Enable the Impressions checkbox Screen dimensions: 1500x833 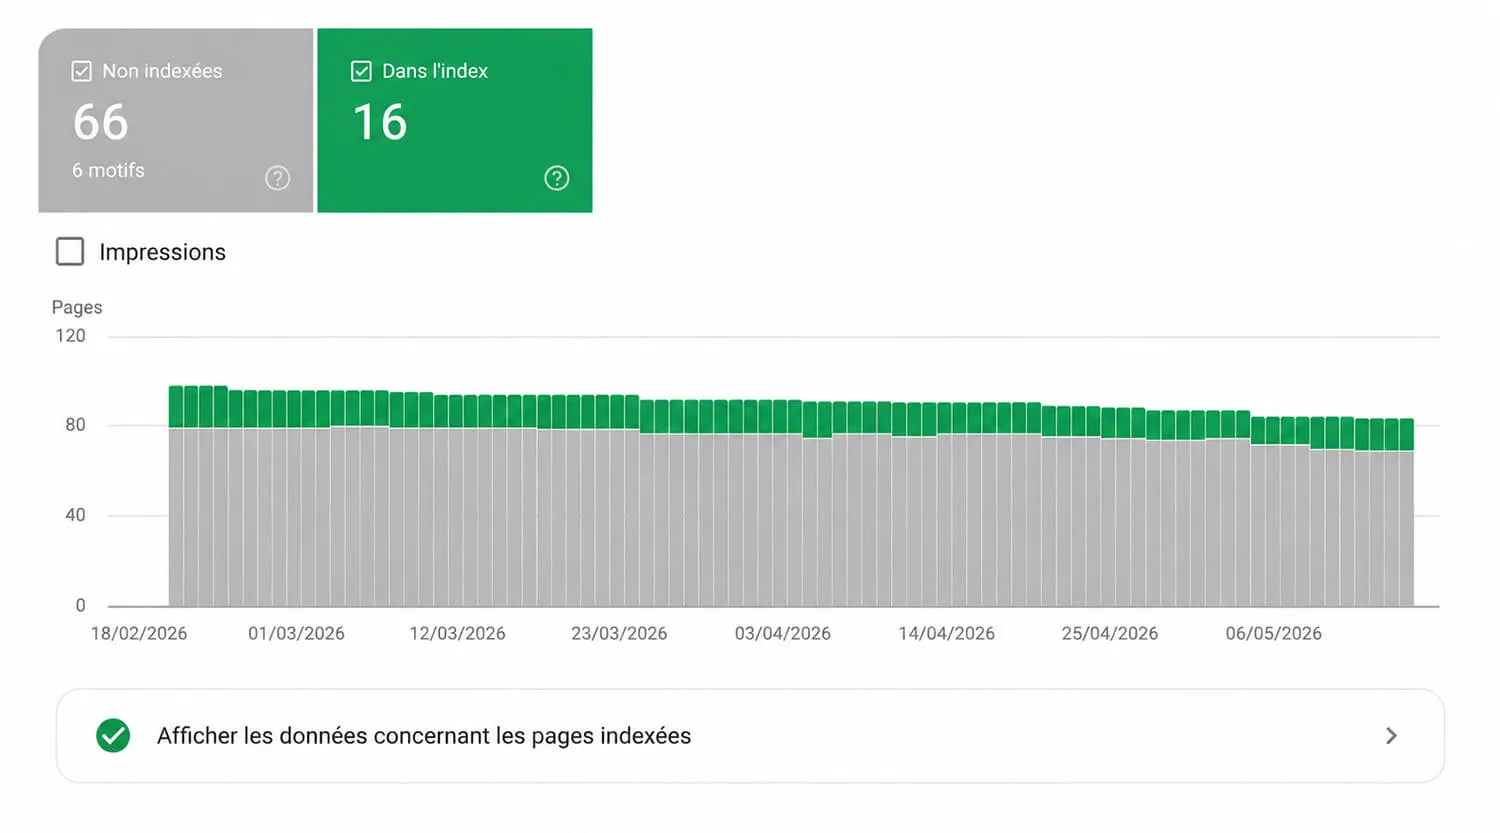[70, 251]
